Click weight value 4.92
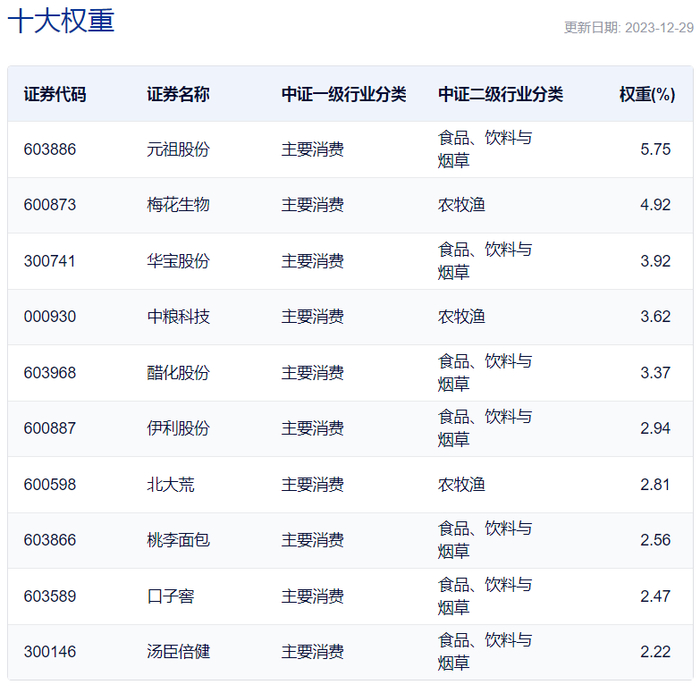Screen dimensions: 700x686 tap(655, 205)
